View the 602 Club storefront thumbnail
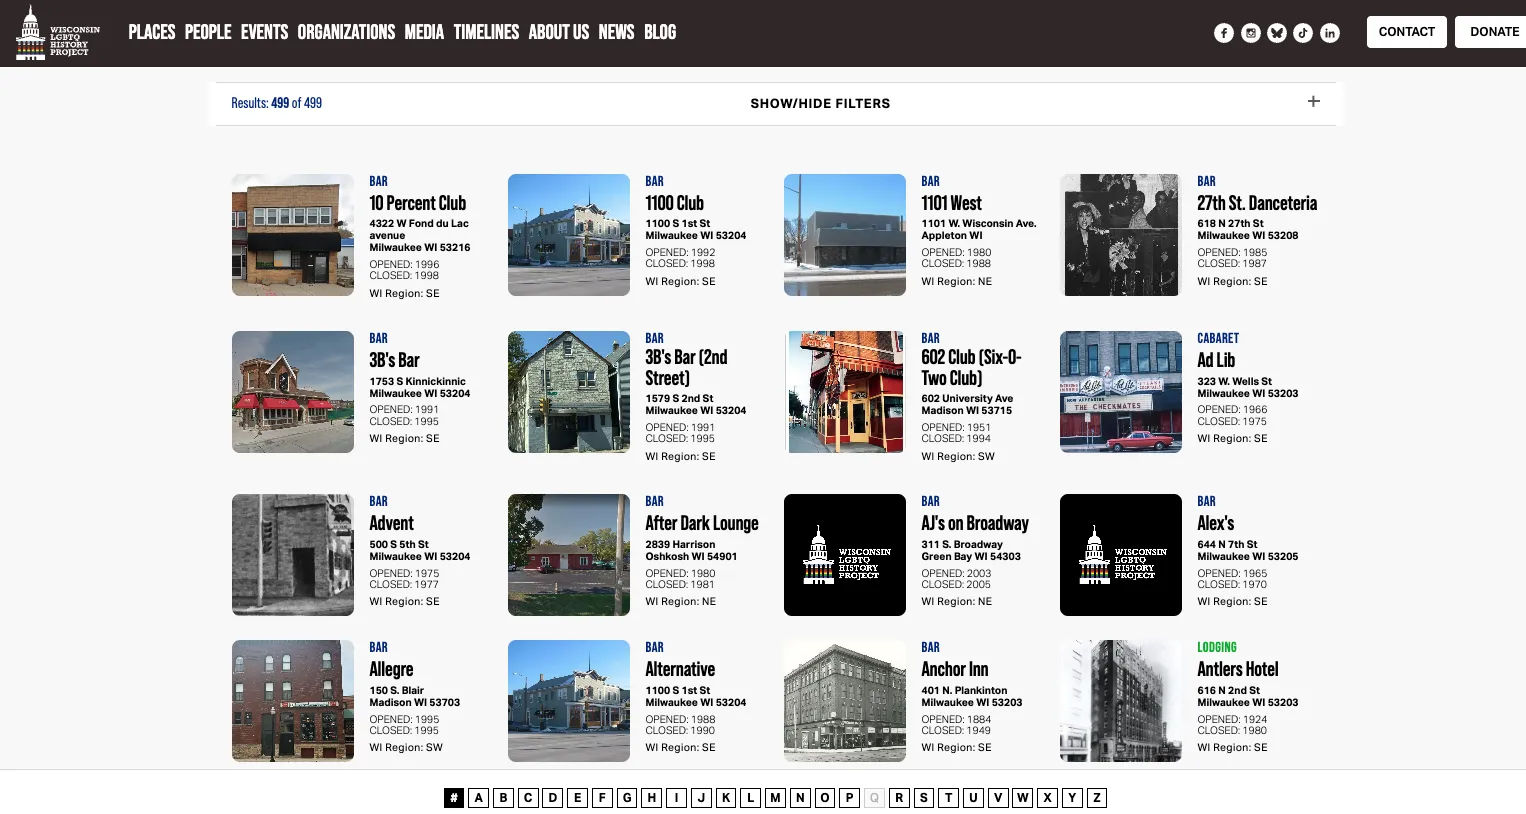 click(x=845, y=392)
